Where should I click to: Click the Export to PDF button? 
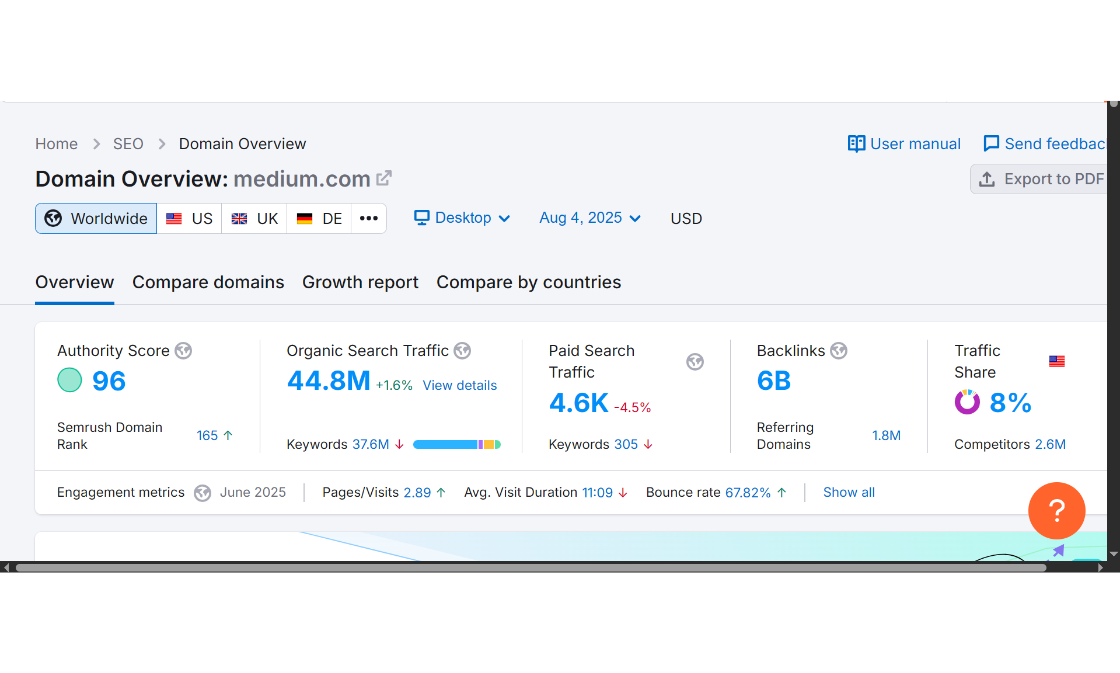pyautogui.click(x=1040, y=178)
